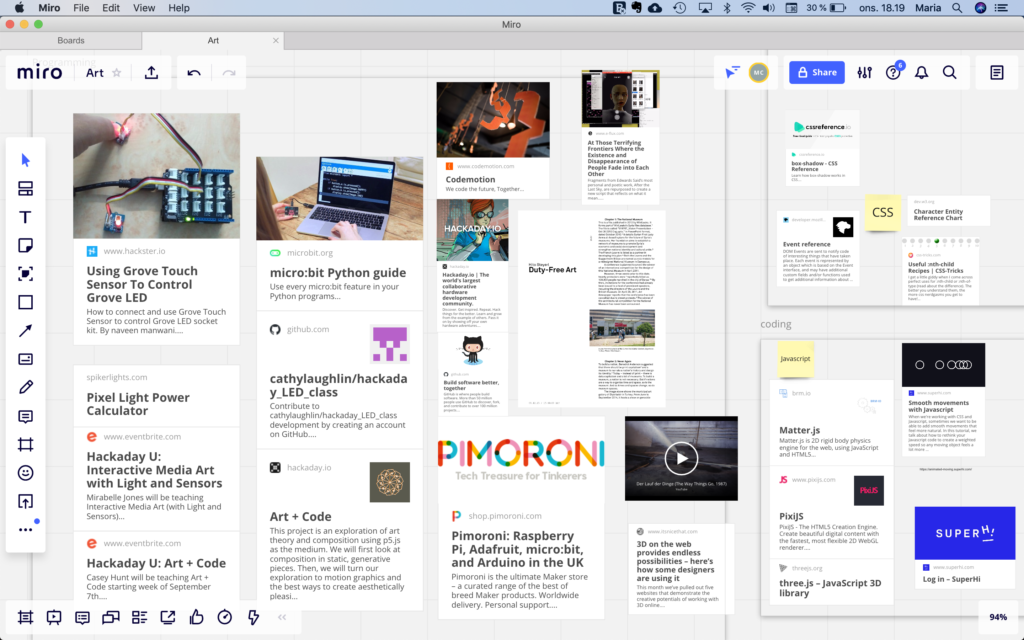Open the Matter.js link card
The height and width of the screenshot is (640, 1024).
point(831,422)
